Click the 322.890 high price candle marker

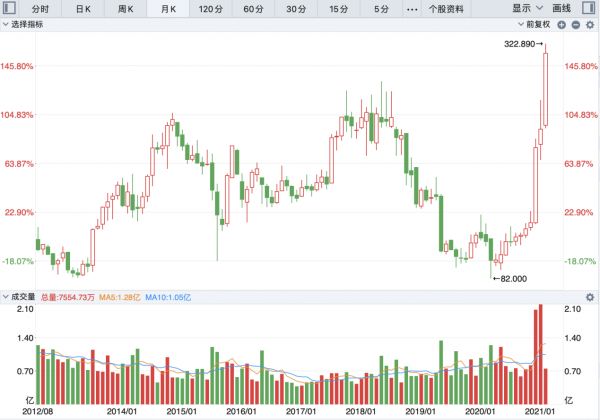525,44
